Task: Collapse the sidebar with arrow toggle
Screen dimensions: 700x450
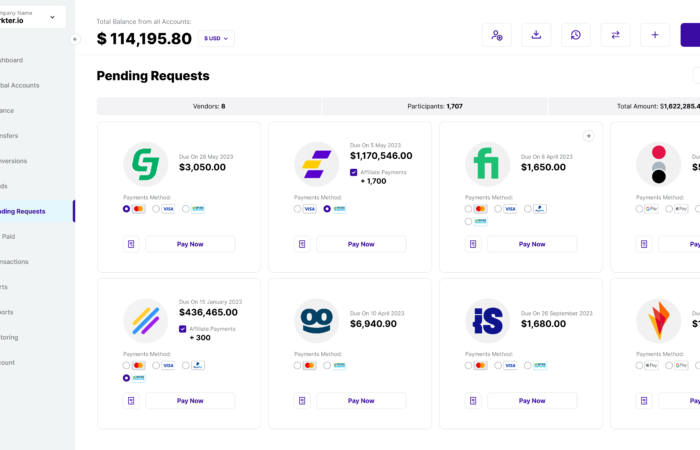Action: (x=74, y=39)
